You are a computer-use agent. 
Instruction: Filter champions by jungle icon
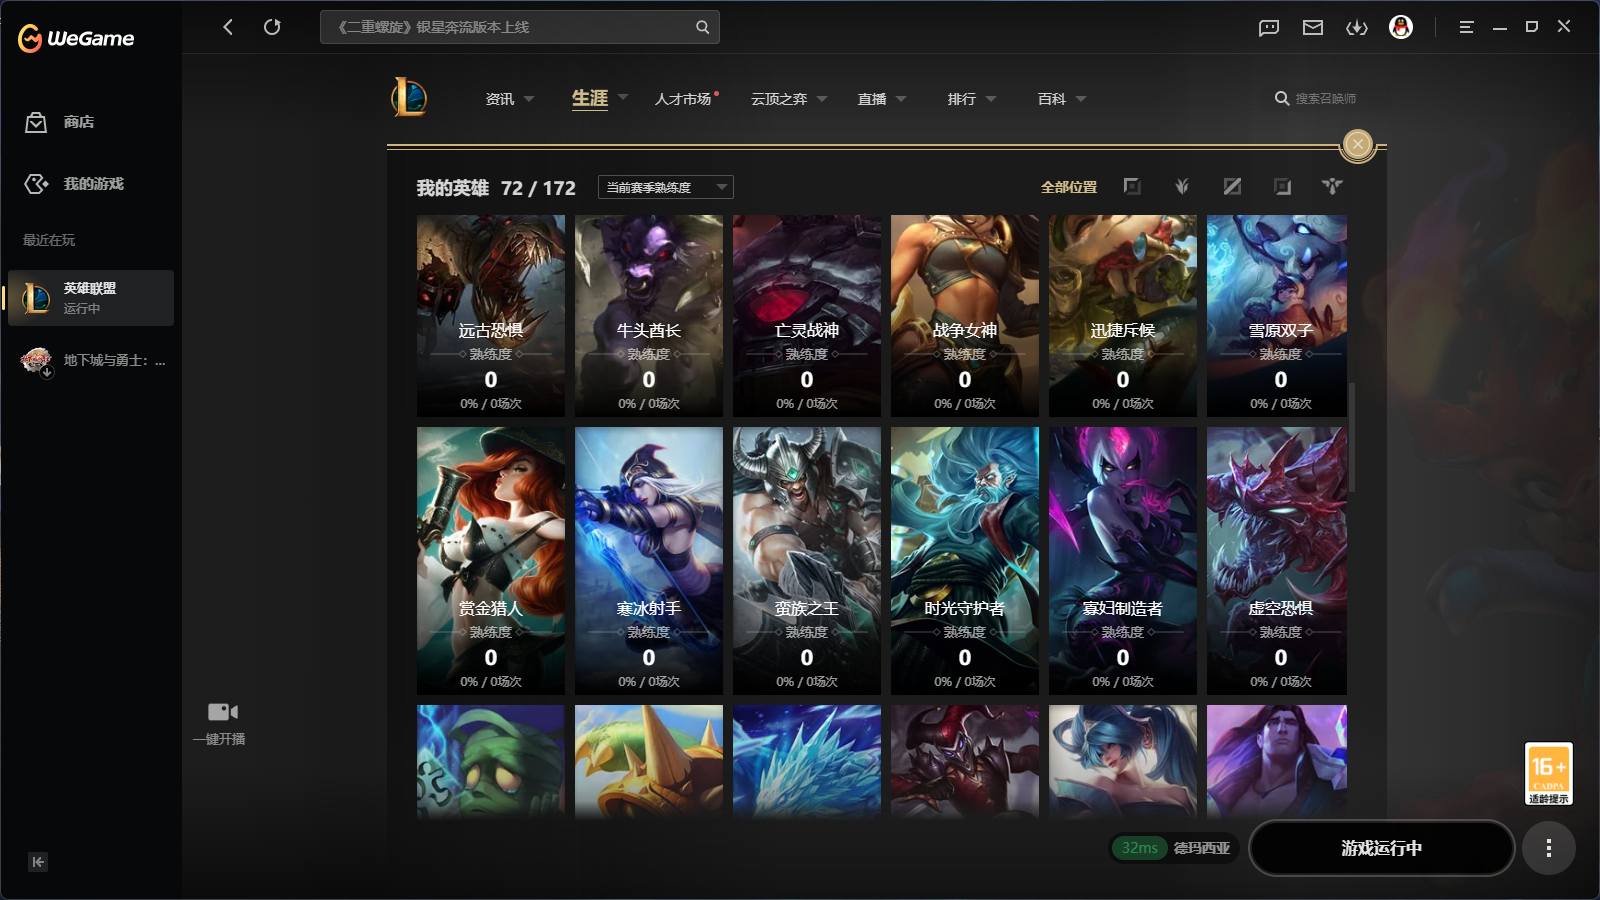click(x=1182, y=186)
